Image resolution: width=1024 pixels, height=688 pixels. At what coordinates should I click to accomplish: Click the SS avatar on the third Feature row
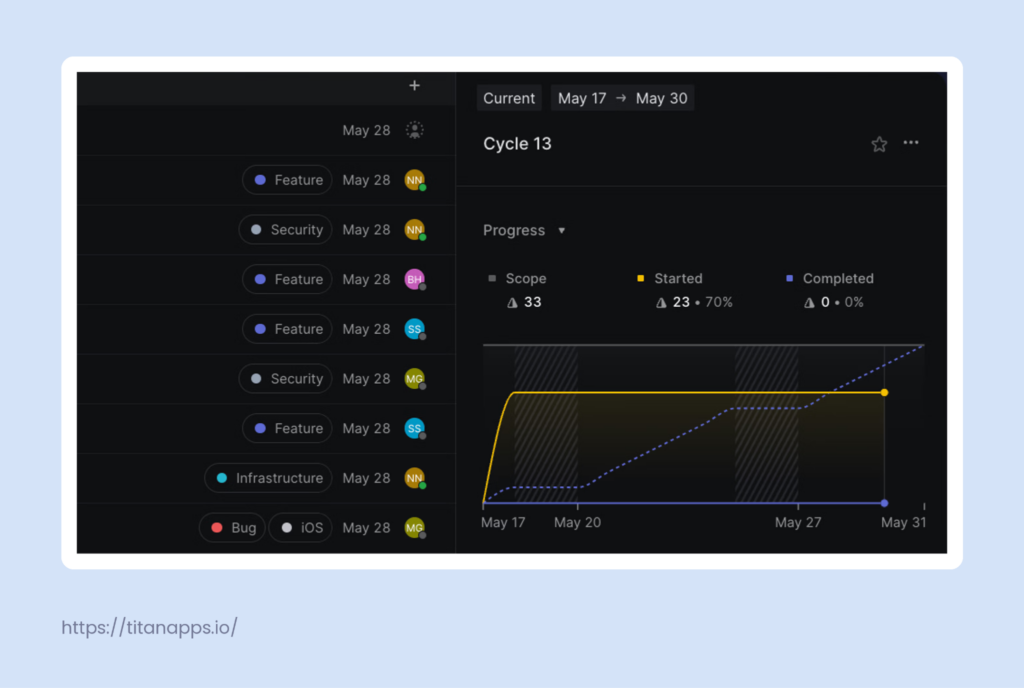point(415,328)
